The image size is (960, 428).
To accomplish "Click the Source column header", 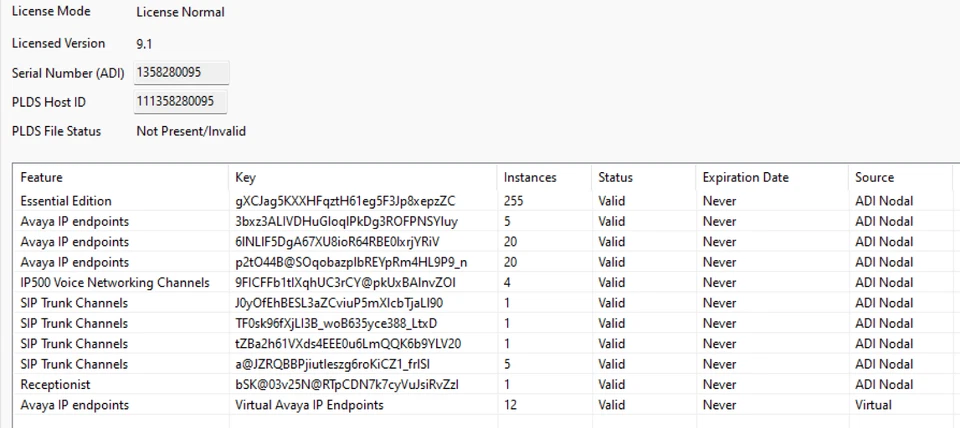I will coord(874,178).
